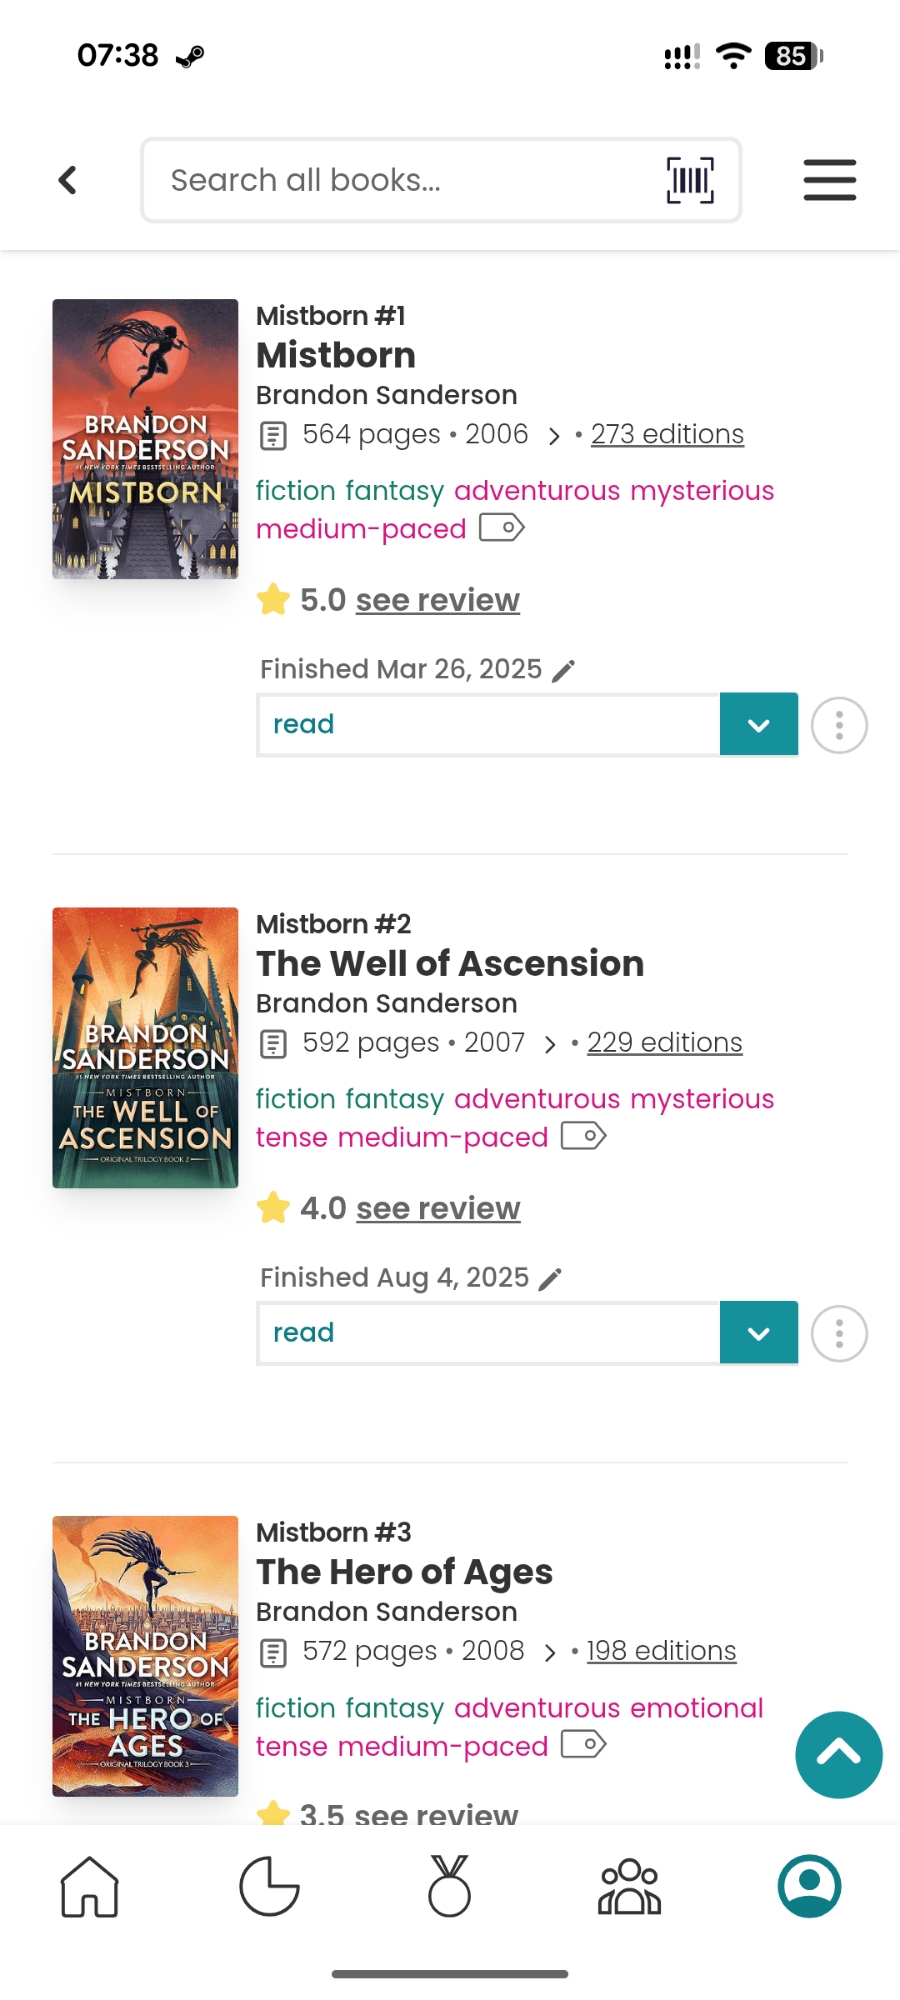Open more options for The Well of Ascension
The width and height of the screenshot is (900, 2000).
[x=839, y=1333]
